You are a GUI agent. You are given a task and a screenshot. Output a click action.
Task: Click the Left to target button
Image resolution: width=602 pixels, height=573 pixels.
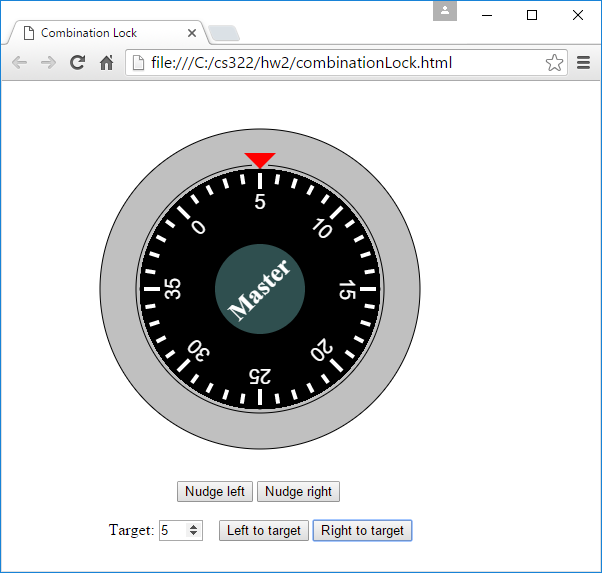pyautogui.click(x=264, y=530)
